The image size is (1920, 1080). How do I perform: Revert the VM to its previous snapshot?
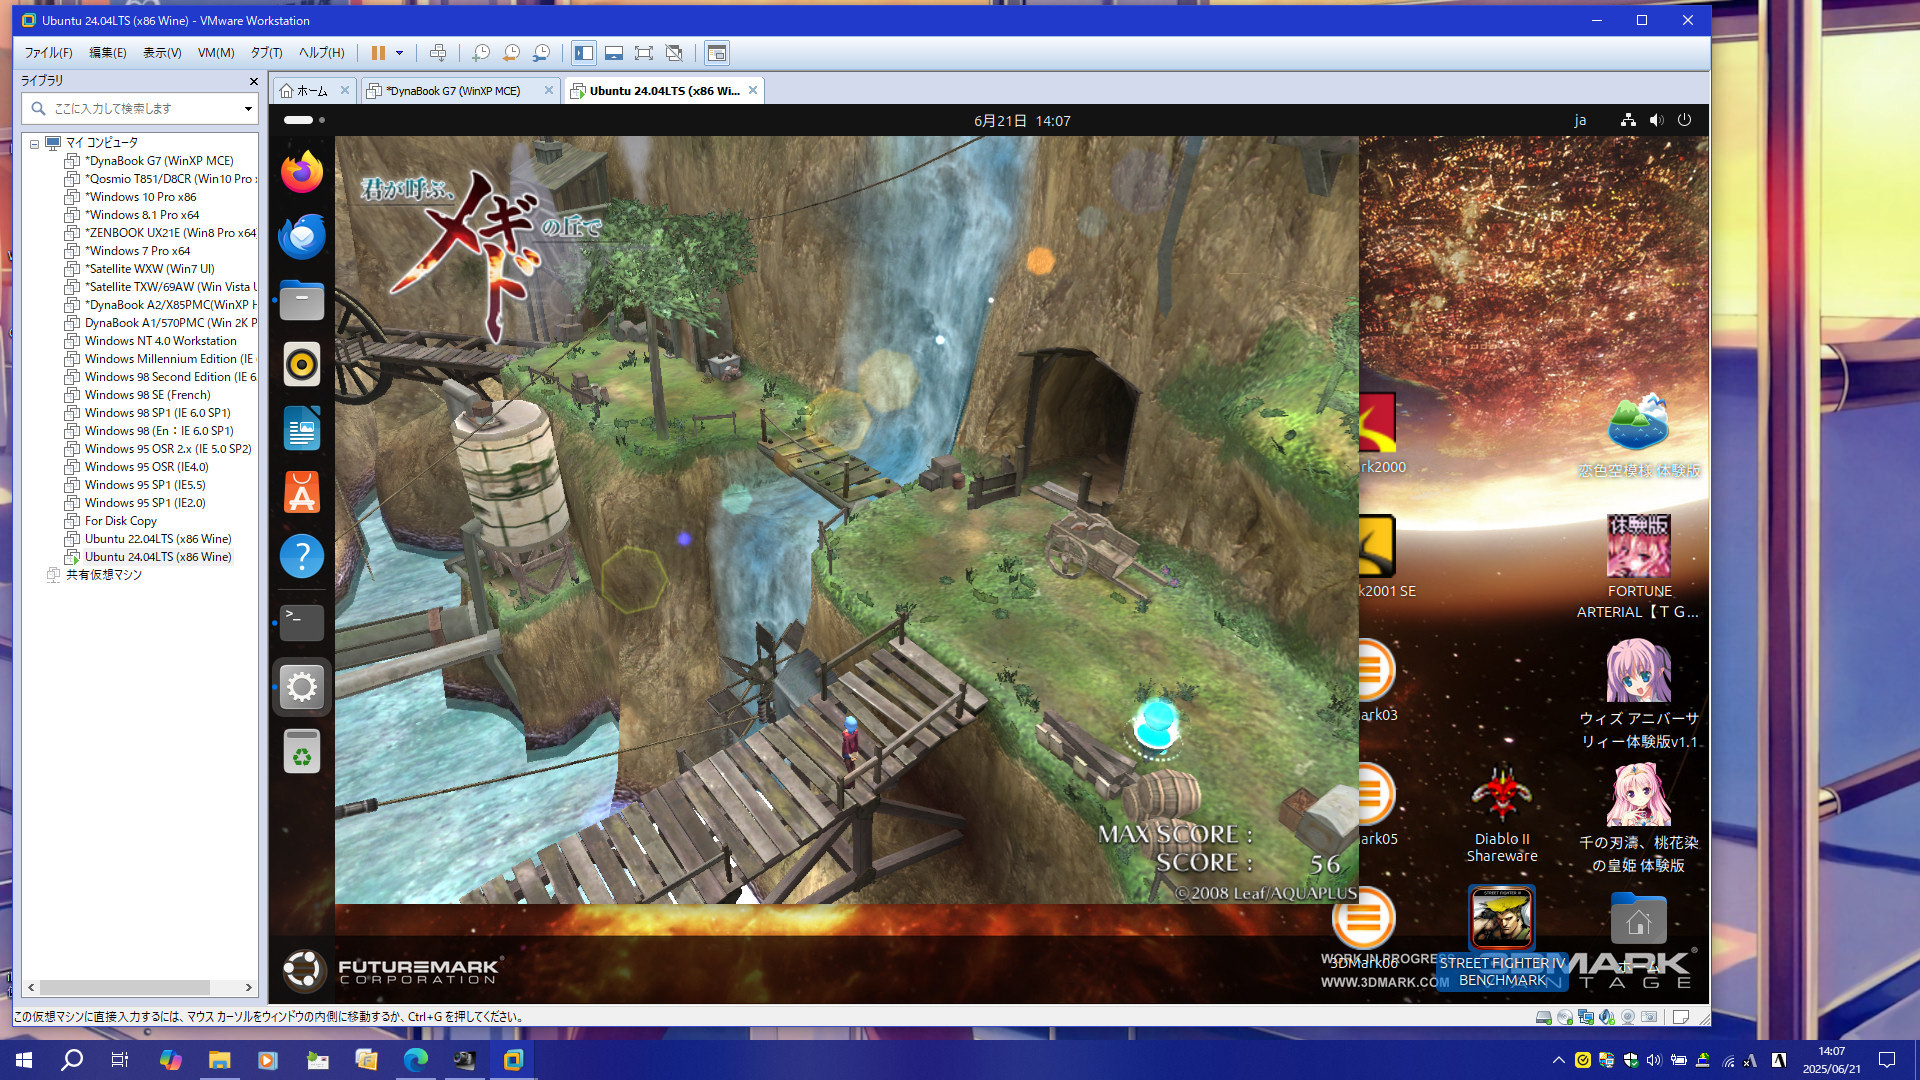point(511,53)
